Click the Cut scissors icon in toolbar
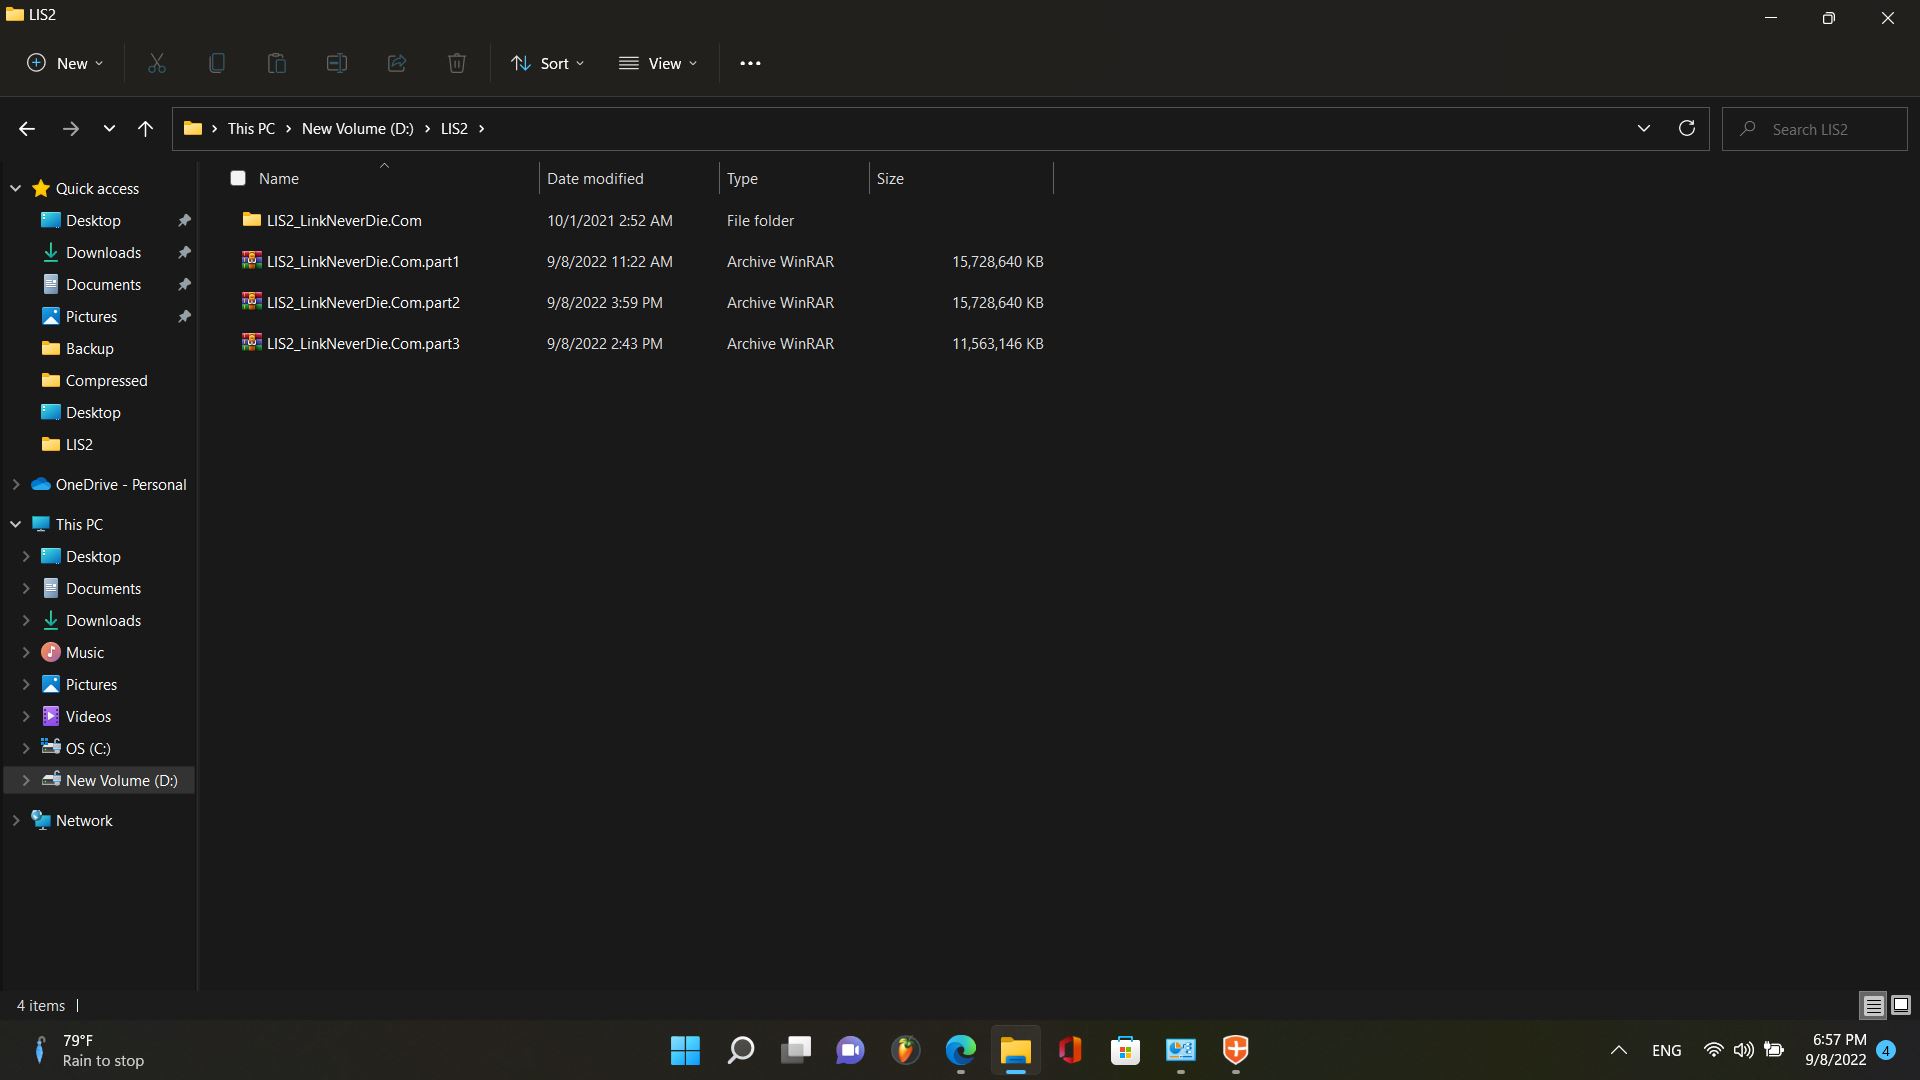The image size is (1920, 1080). [157, 63]
